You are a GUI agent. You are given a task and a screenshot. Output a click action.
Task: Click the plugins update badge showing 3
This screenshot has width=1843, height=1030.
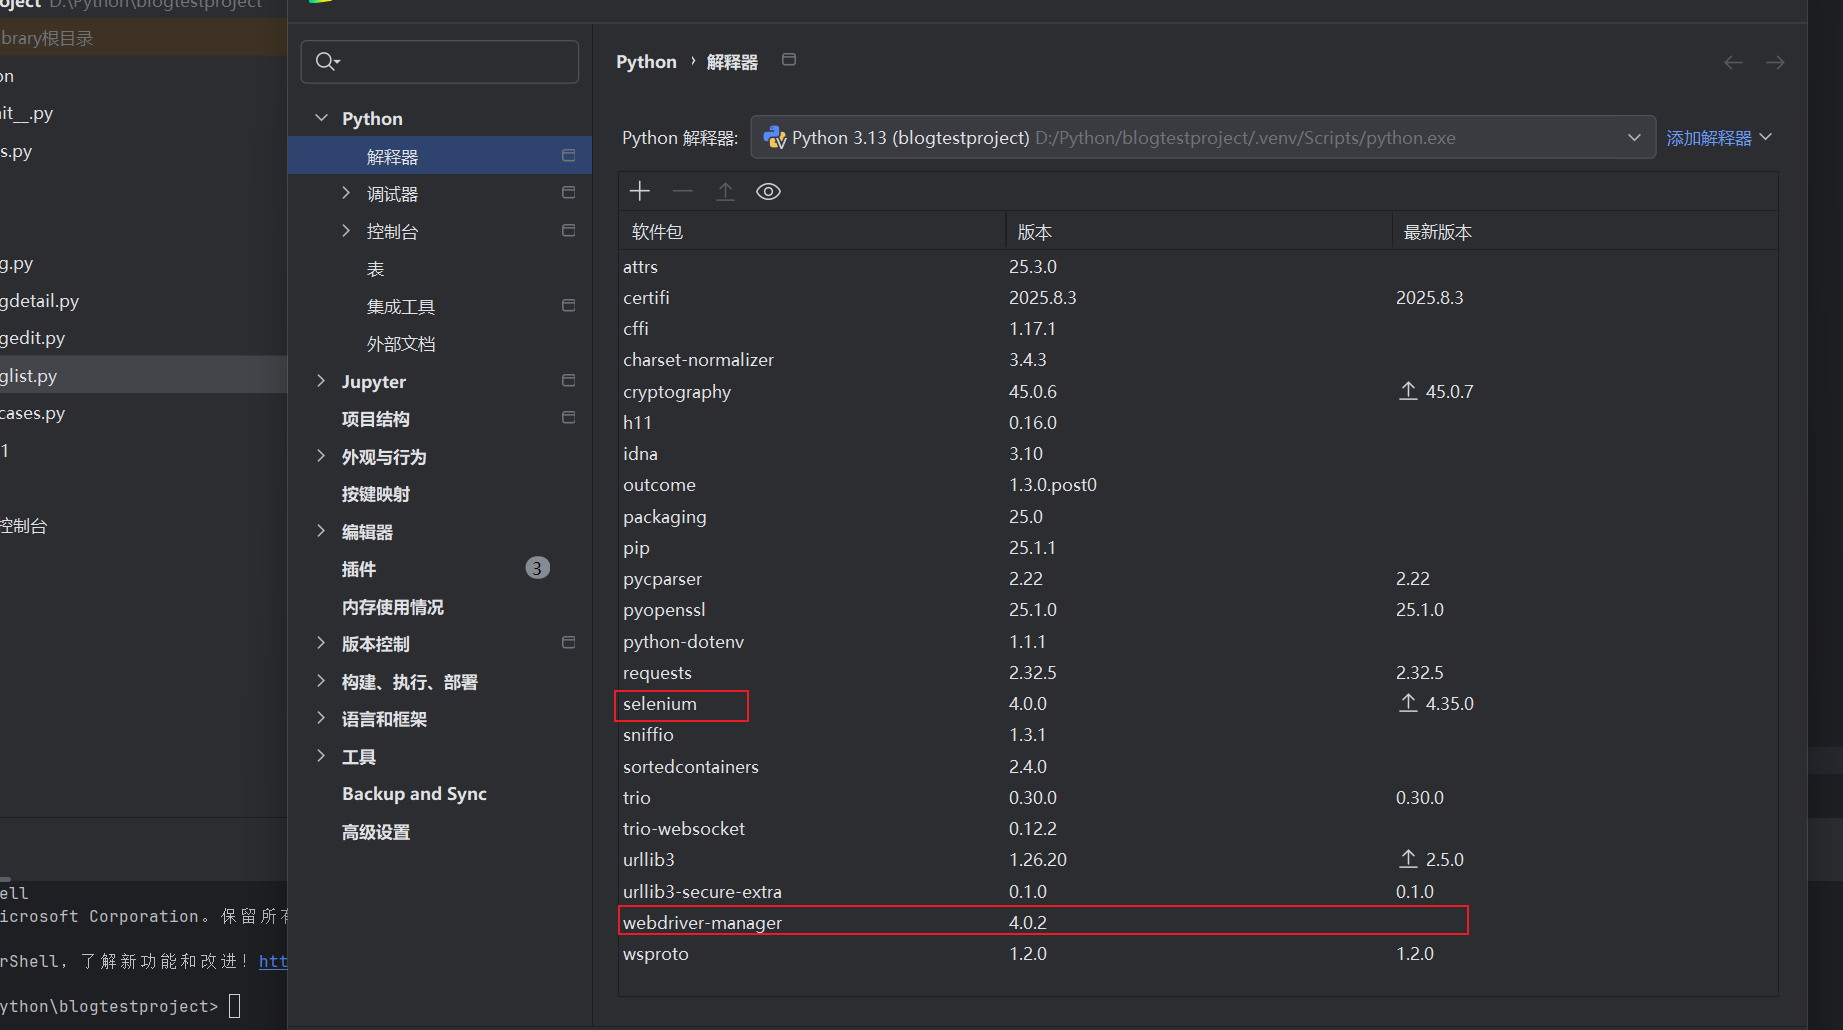pos(537,568)
